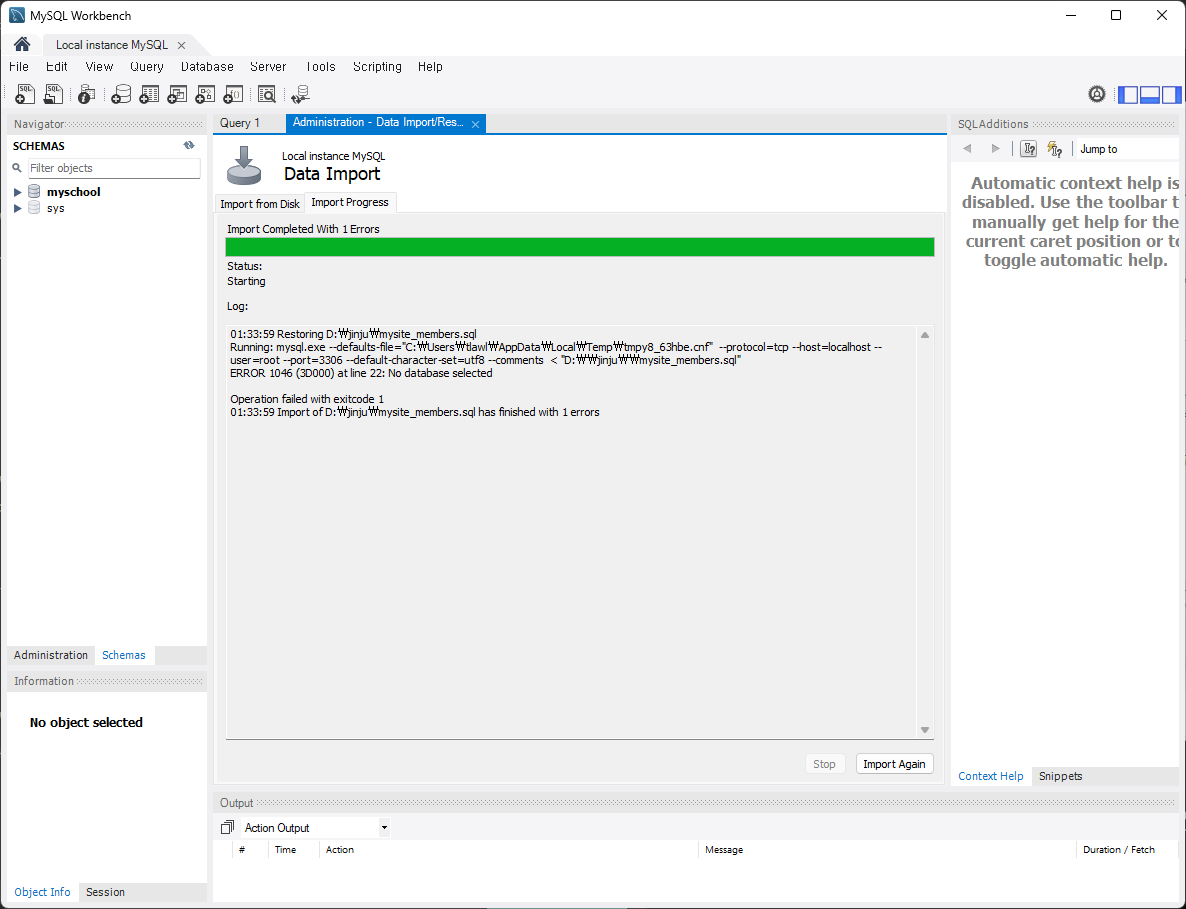This screenshot has width=1186, height=909.
Task: Open the Session tab
Action: point(105,892)
